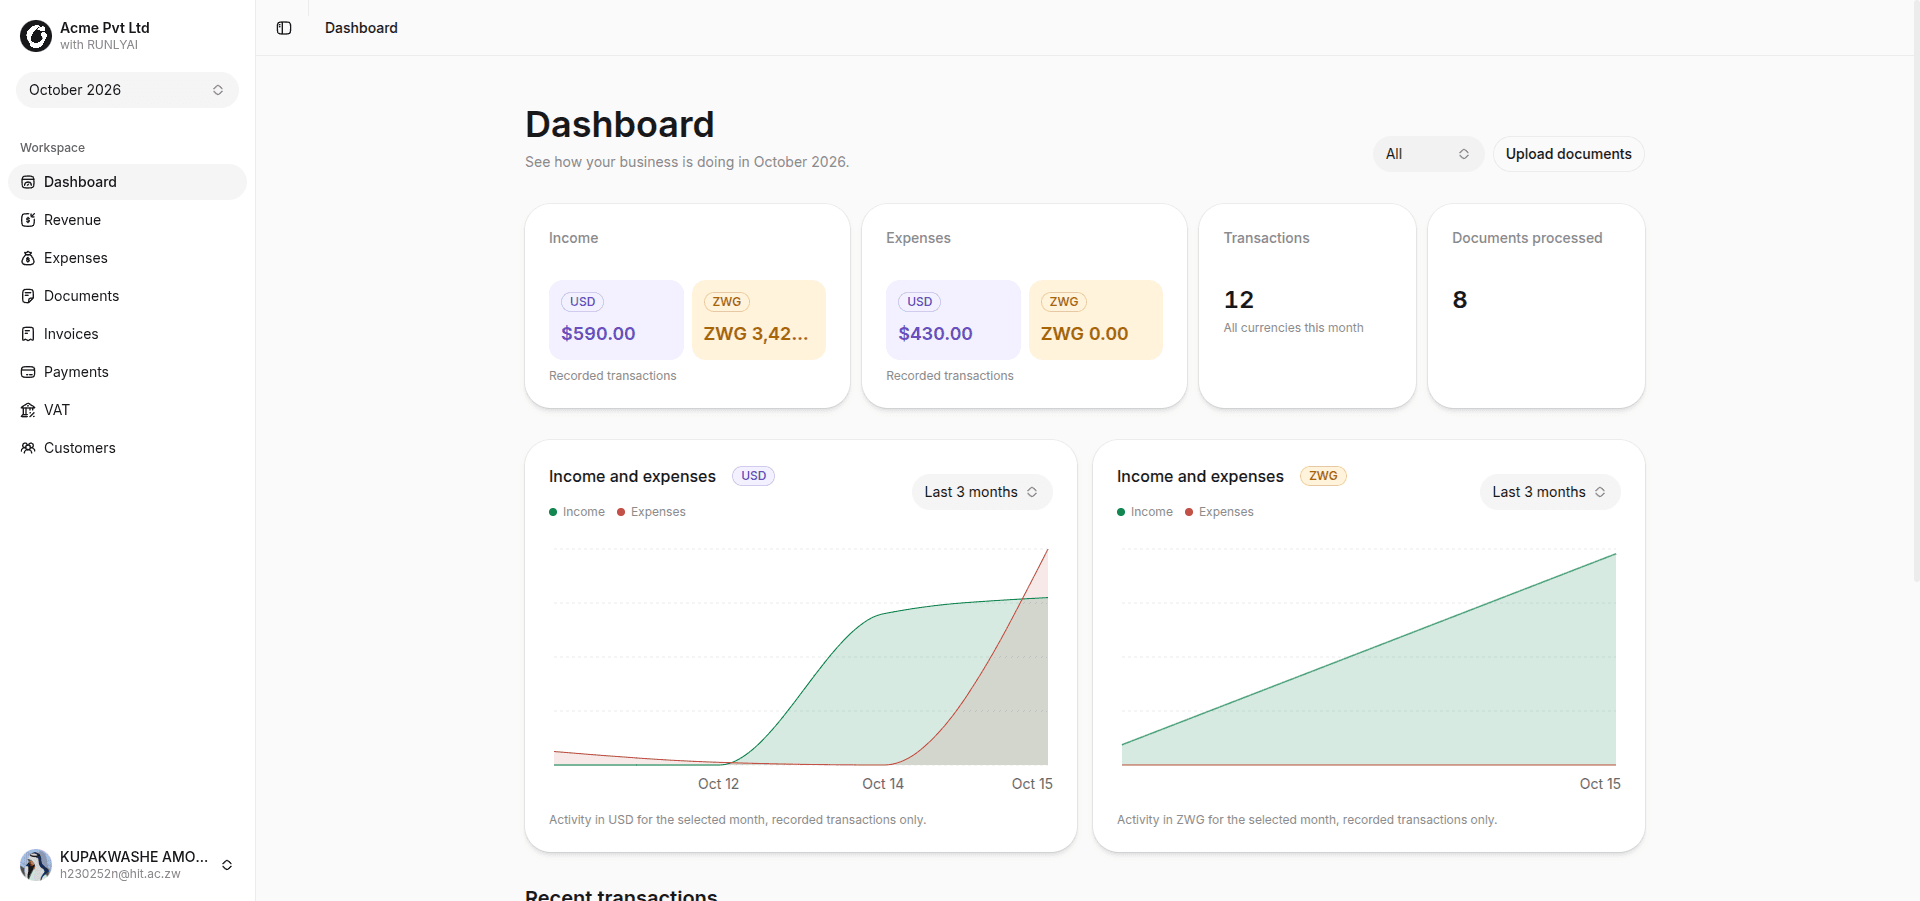Go to the Revenue page
1920x901 pixels.
pos(127,220)
